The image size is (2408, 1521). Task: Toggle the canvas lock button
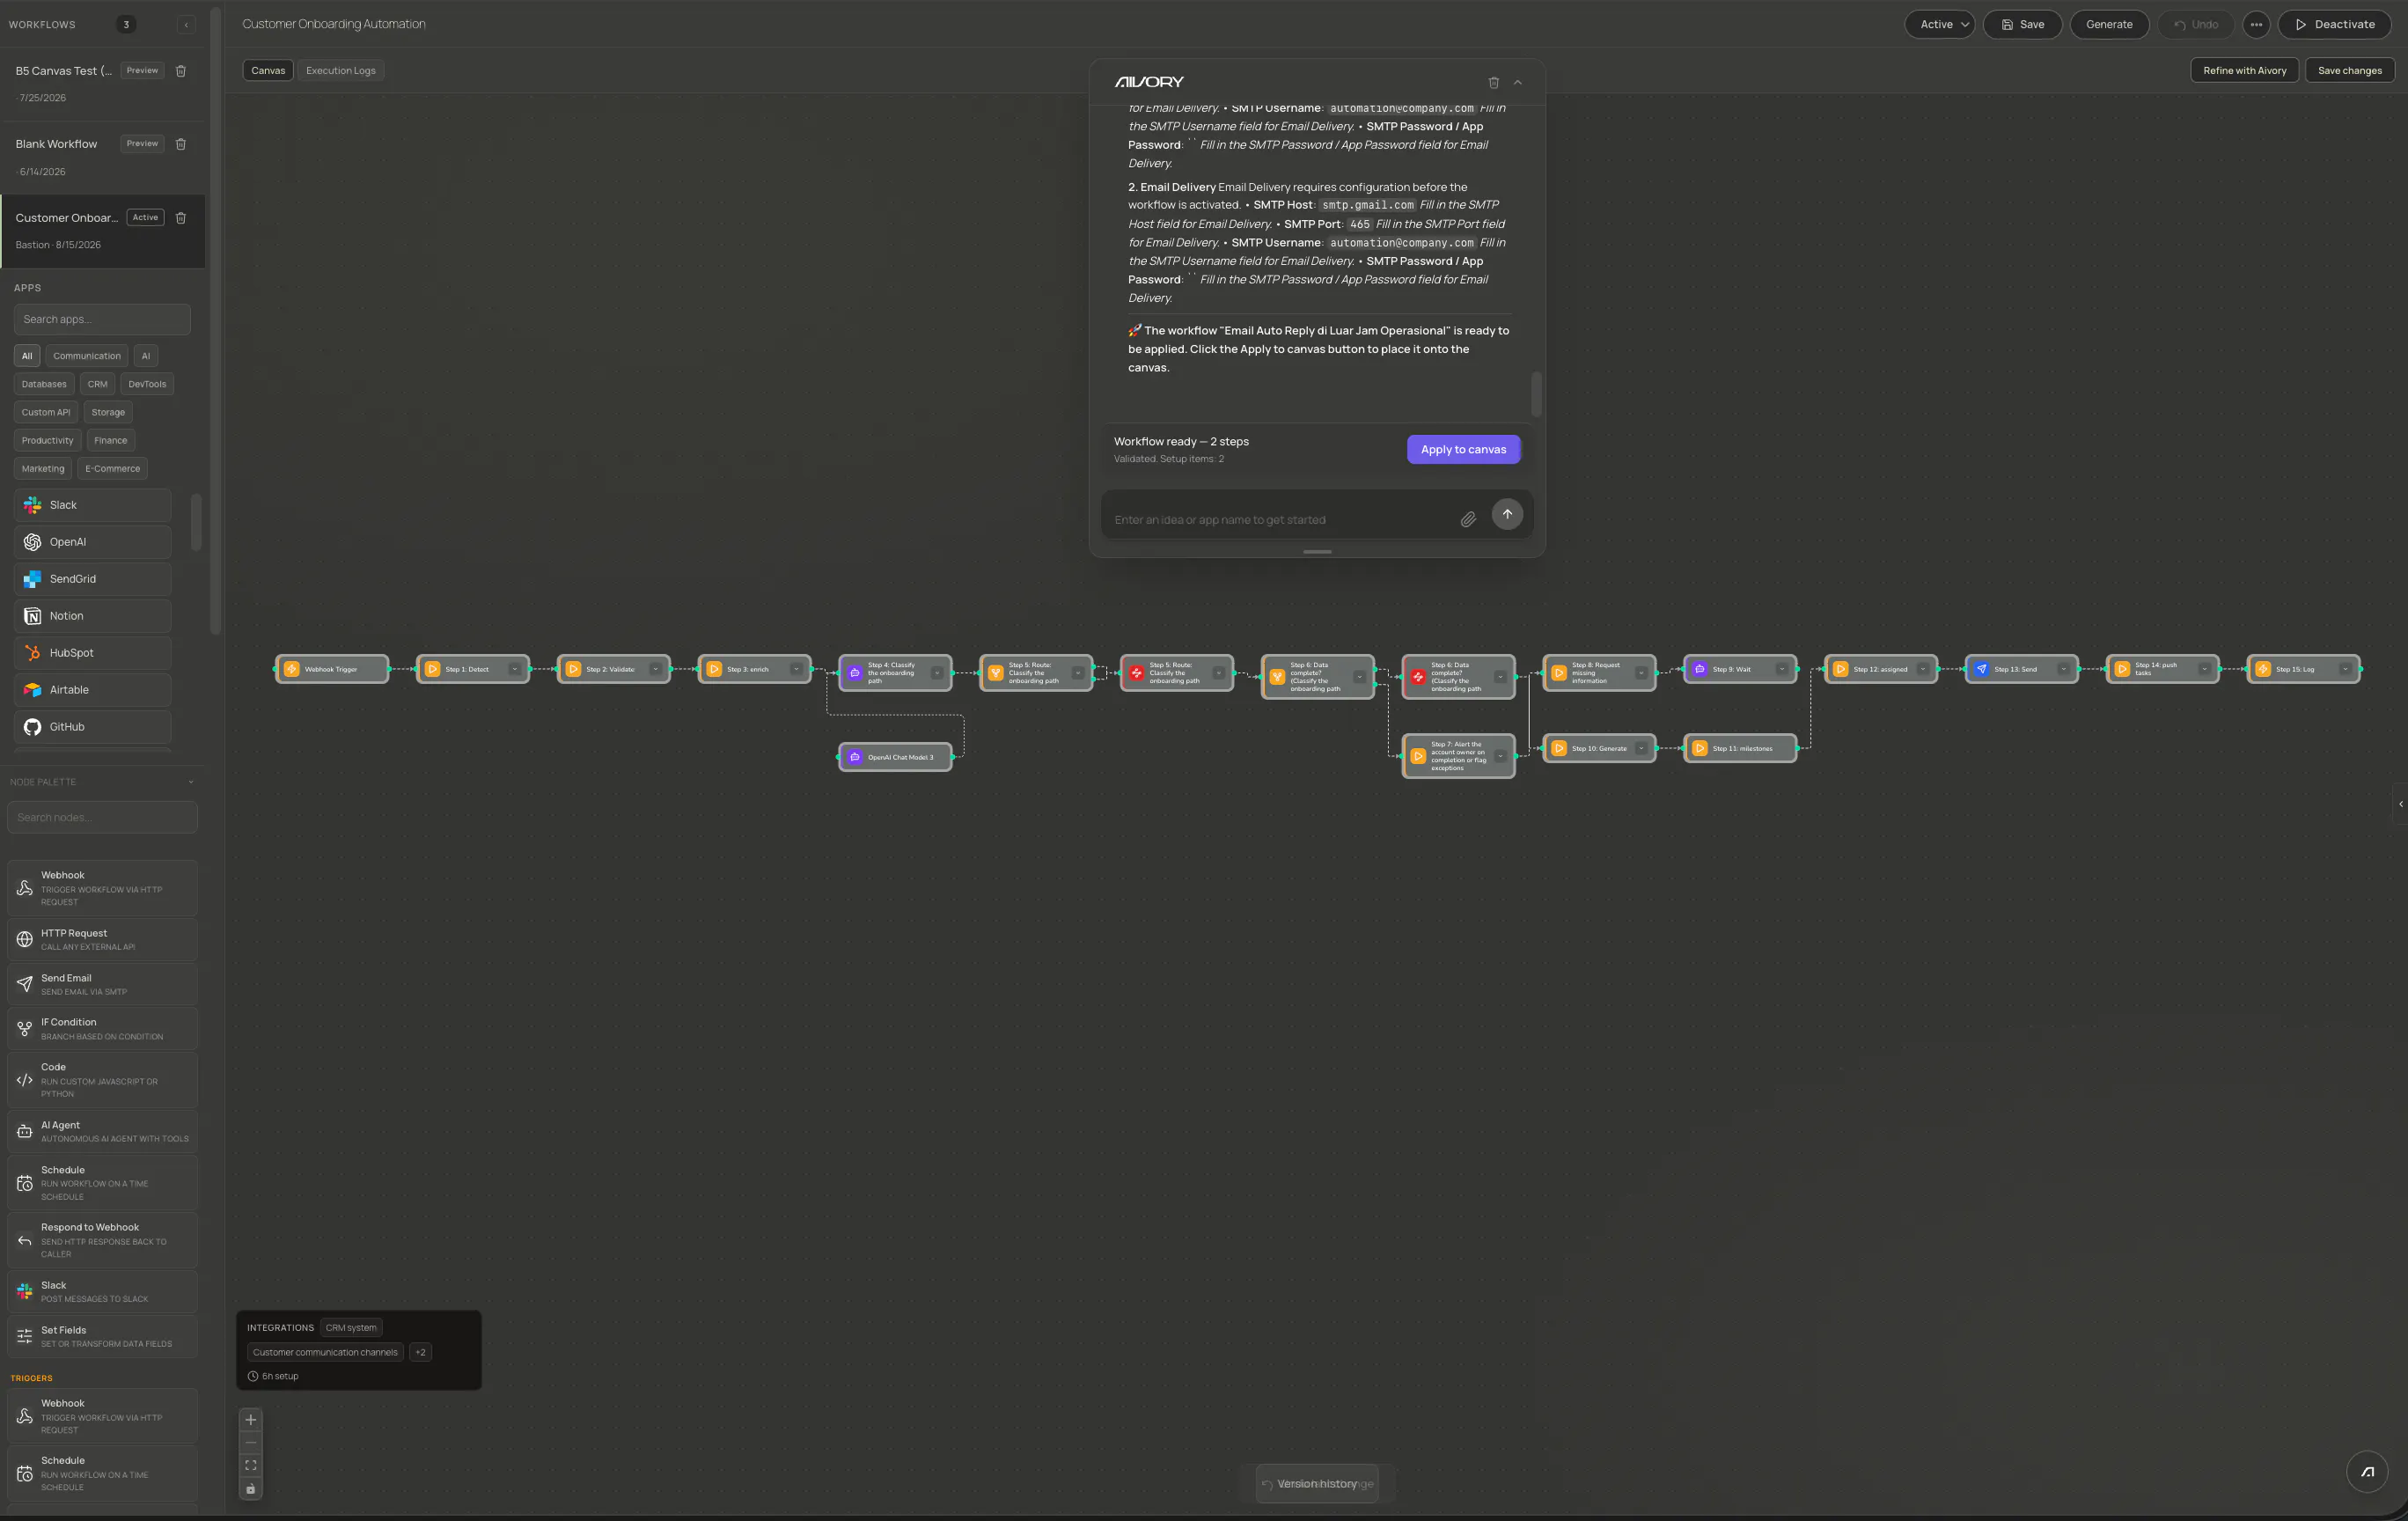click(x=251, y=1489)
